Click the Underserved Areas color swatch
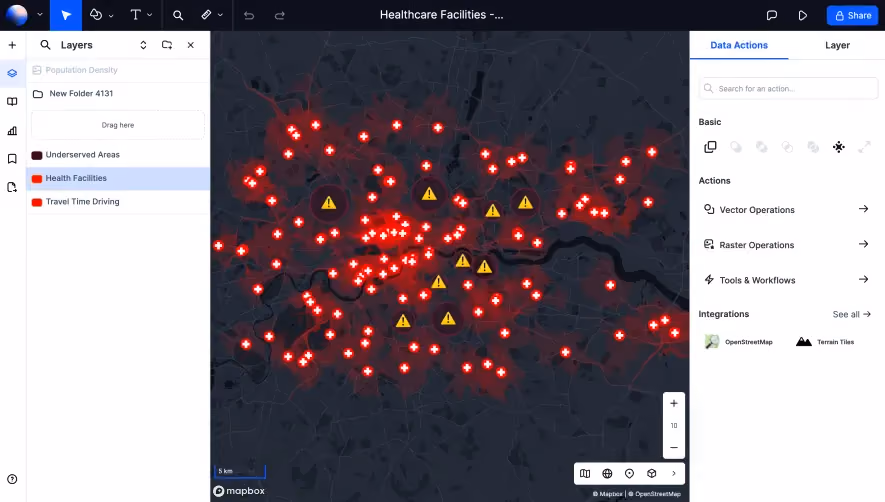 [x=37, y=155]
